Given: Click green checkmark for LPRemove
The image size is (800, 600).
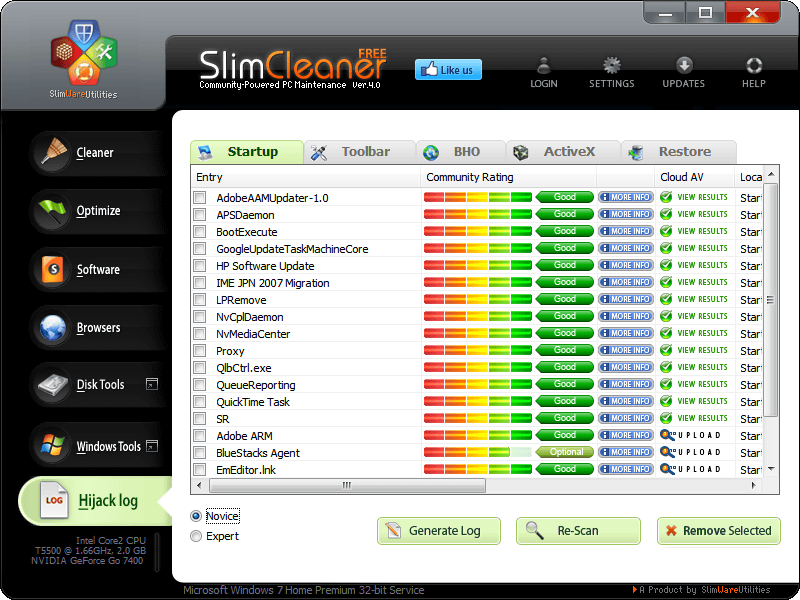Looking at the screenshot, I should click(666, 299).
